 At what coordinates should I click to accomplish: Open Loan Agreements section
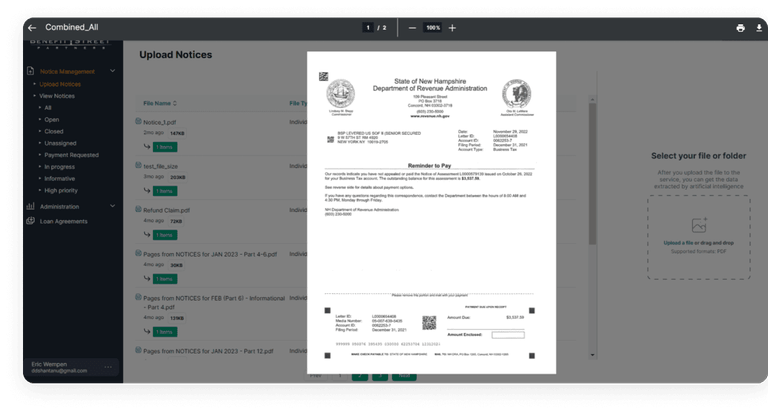coord(64,221)
